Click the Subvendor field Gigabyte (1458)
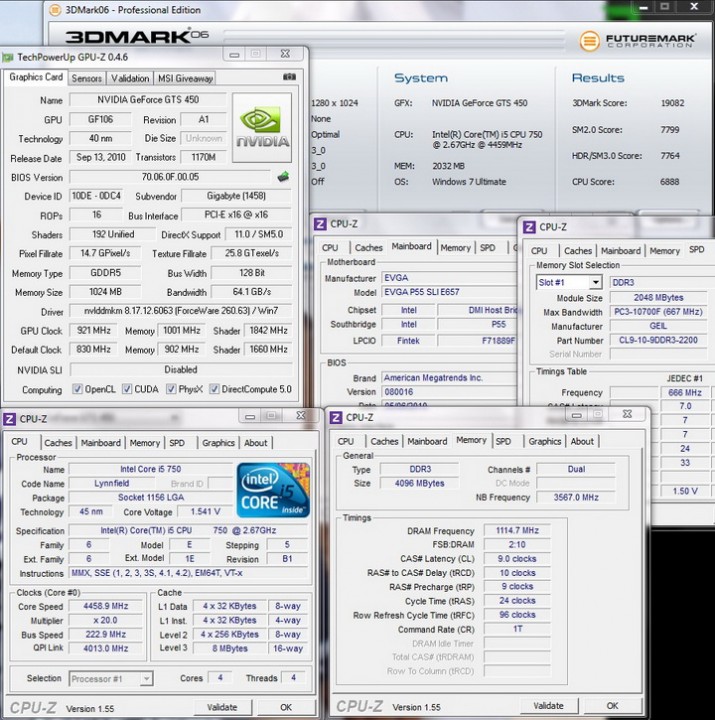 coord(236,196)
